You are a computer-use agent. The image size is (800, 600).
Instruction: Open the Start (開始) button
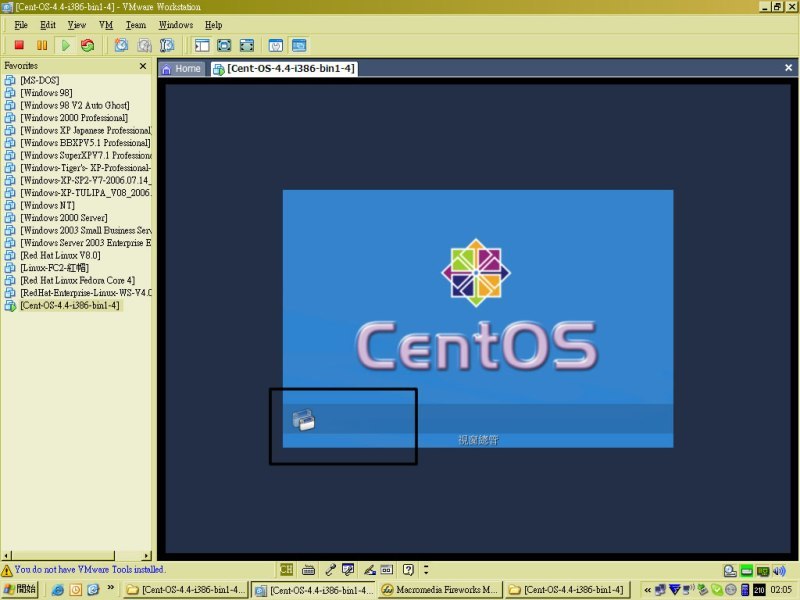pyautogui.click(x=19, y=590)
